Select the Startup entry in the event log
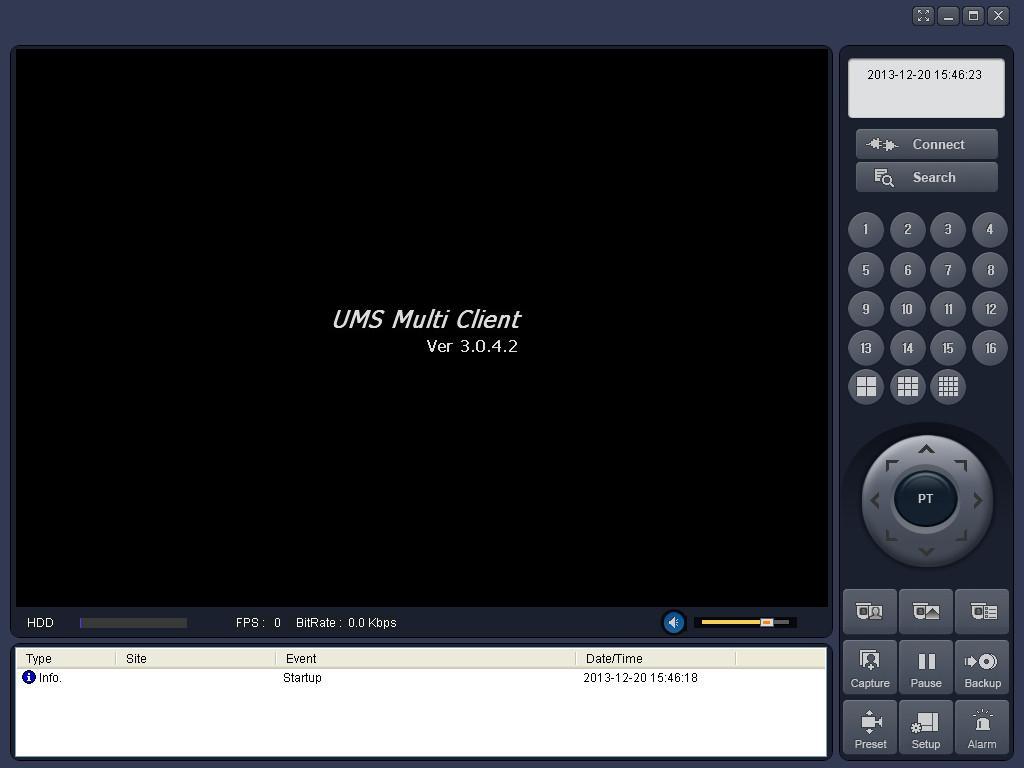The height and width of the screenshot is (768, 1024). tap(300, 677)
